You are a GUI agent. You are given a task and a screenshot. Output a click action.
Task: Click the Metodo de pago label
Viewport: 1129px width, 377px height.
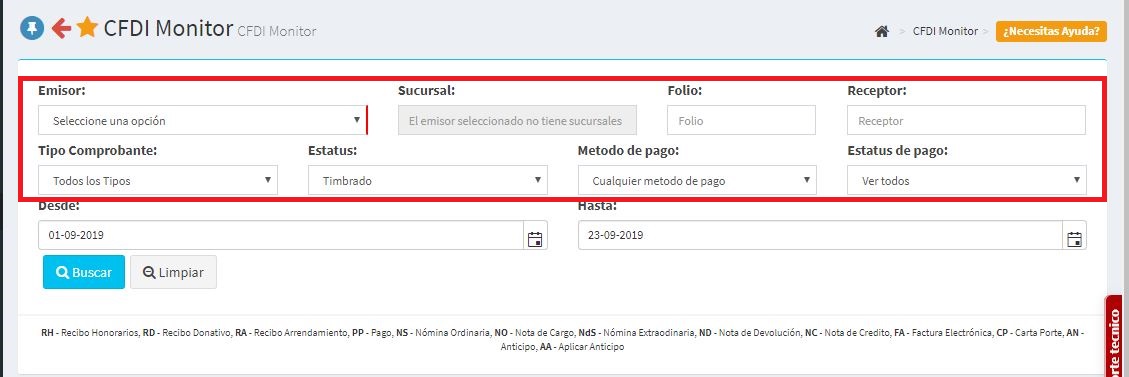(x=629, y=151)
